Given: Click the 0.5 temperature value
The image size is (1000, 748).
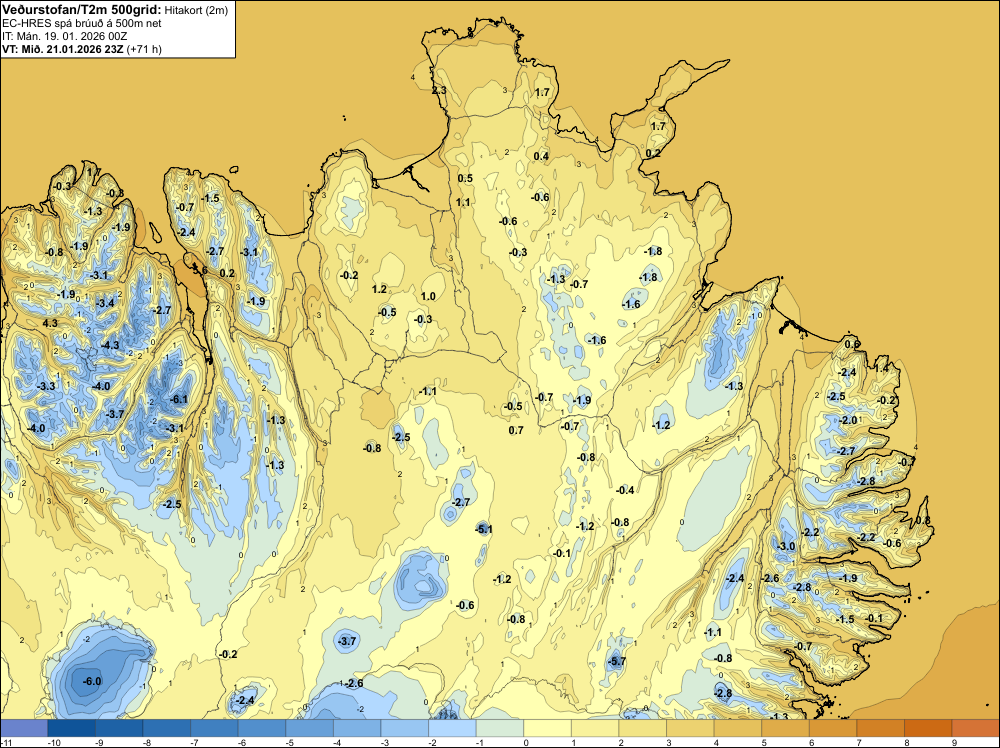Looking at the screenshot, I should tap(465, 178).
